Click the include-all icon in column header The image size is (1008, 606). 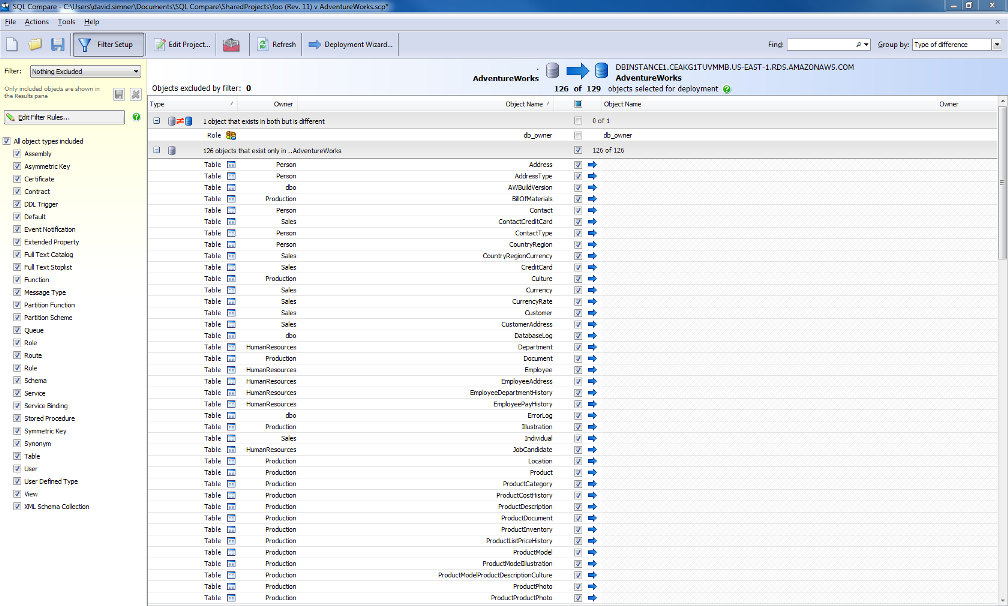[x=577, y=104]
